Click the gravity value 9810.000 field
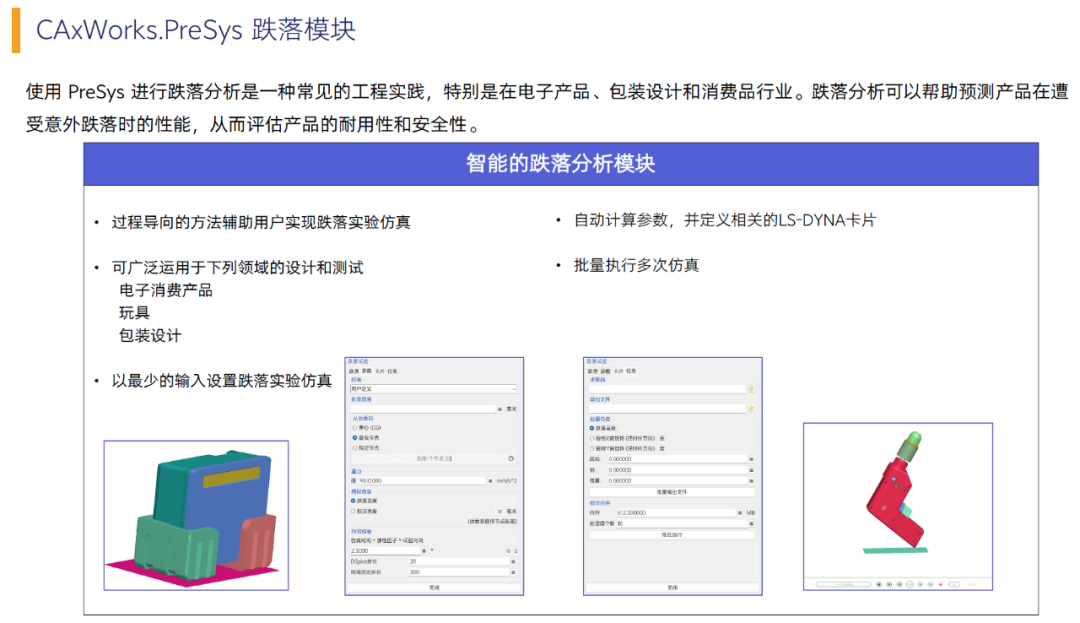The image size is (1080, 623). 422,481
